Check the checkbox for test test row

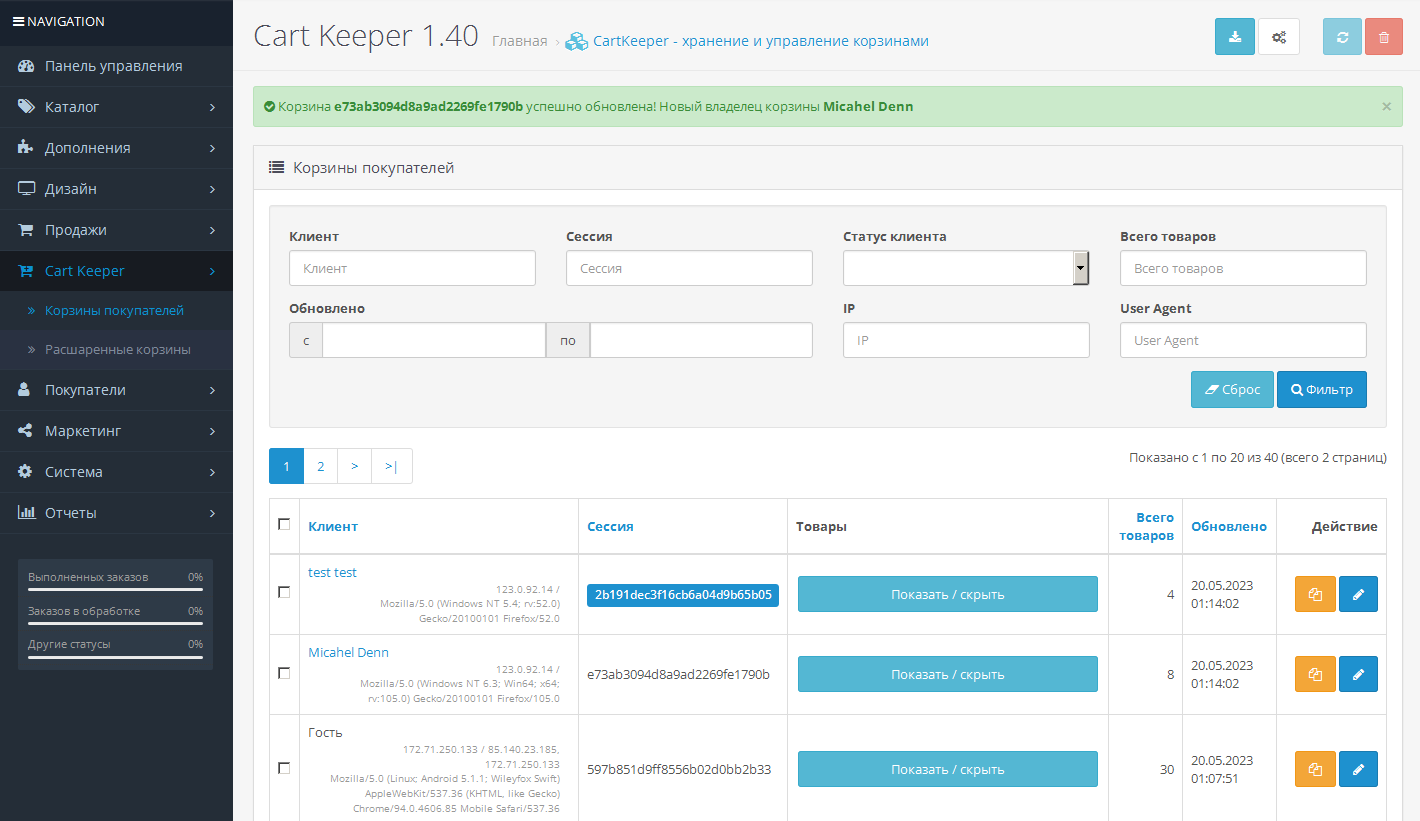(x=284, y=592)
